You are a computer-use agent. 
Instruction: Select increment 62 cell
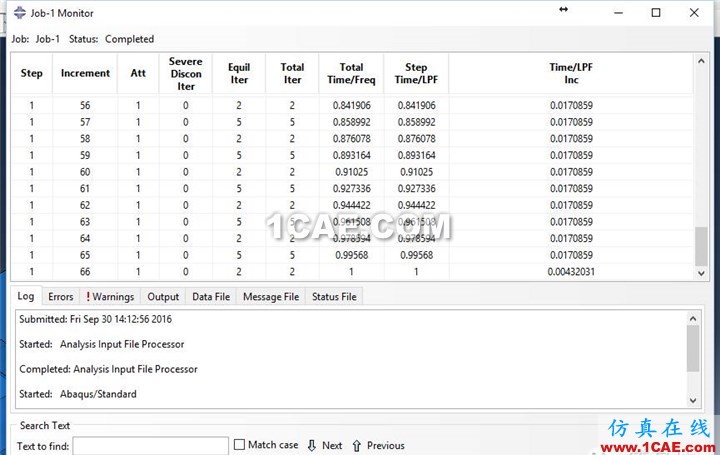tap(85, 205)
